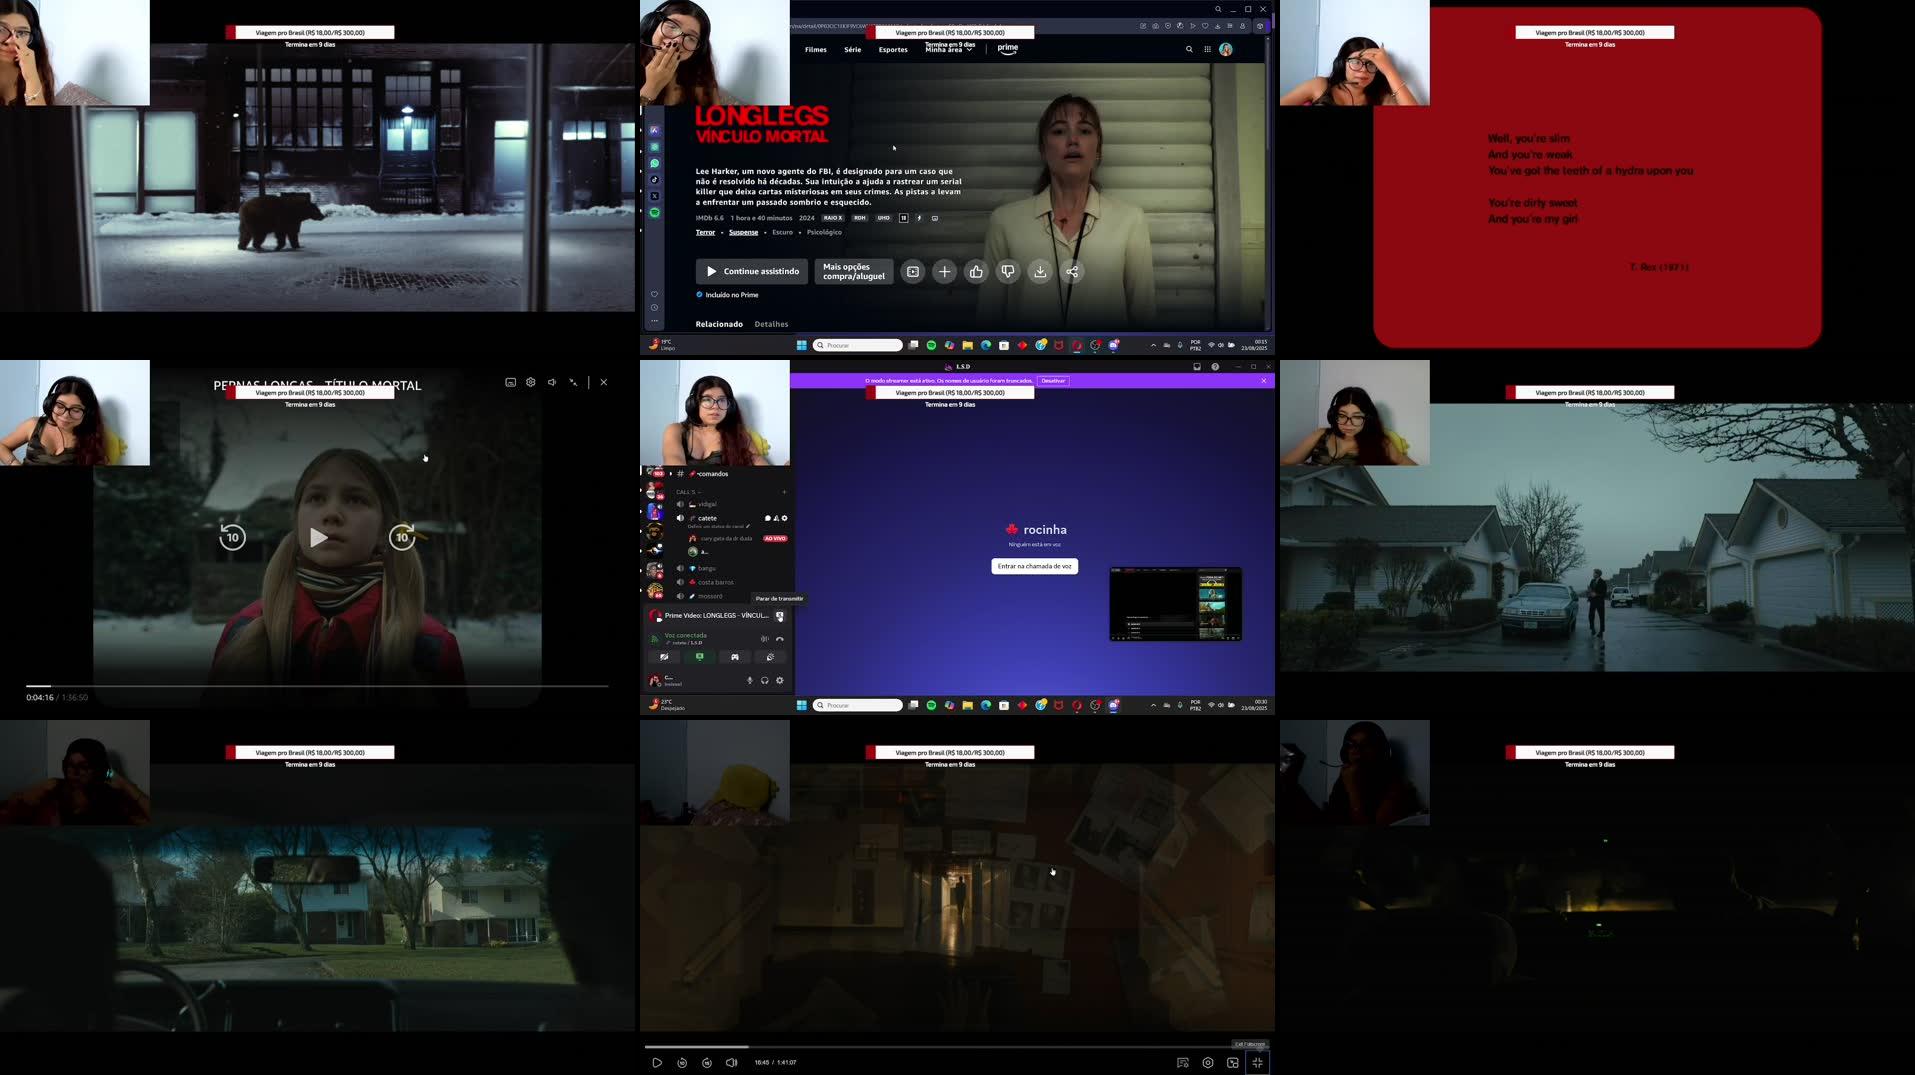1915x1075 pixels.
Task: Open the history clock icon in Opera sidebar
Action: point(655,307)
